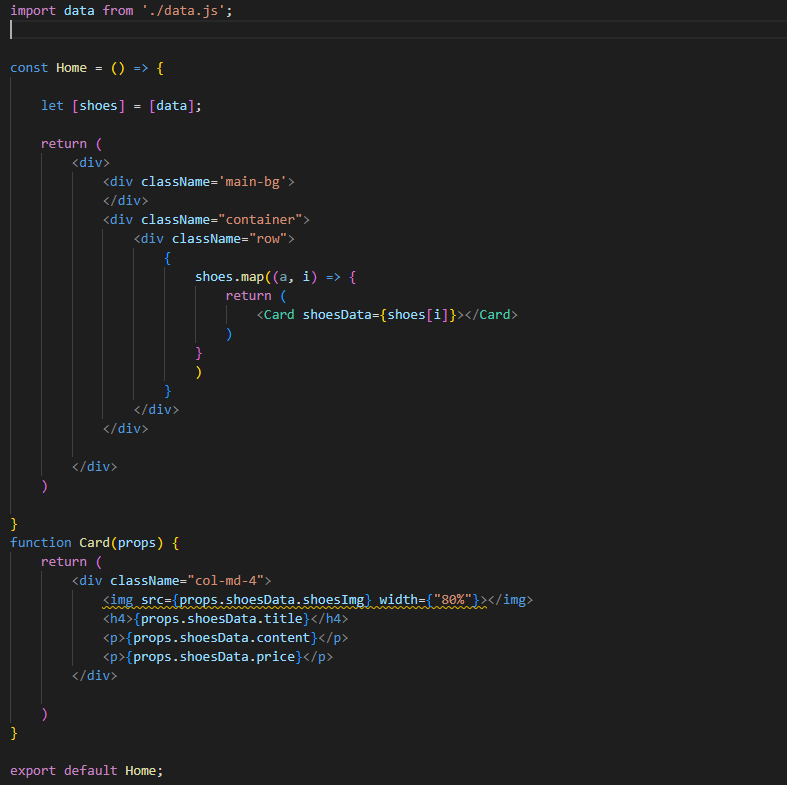Click the 'shoes.map((a, i) => {' line
This screenshot has height=785, width=787.
(x=276, y=277)
